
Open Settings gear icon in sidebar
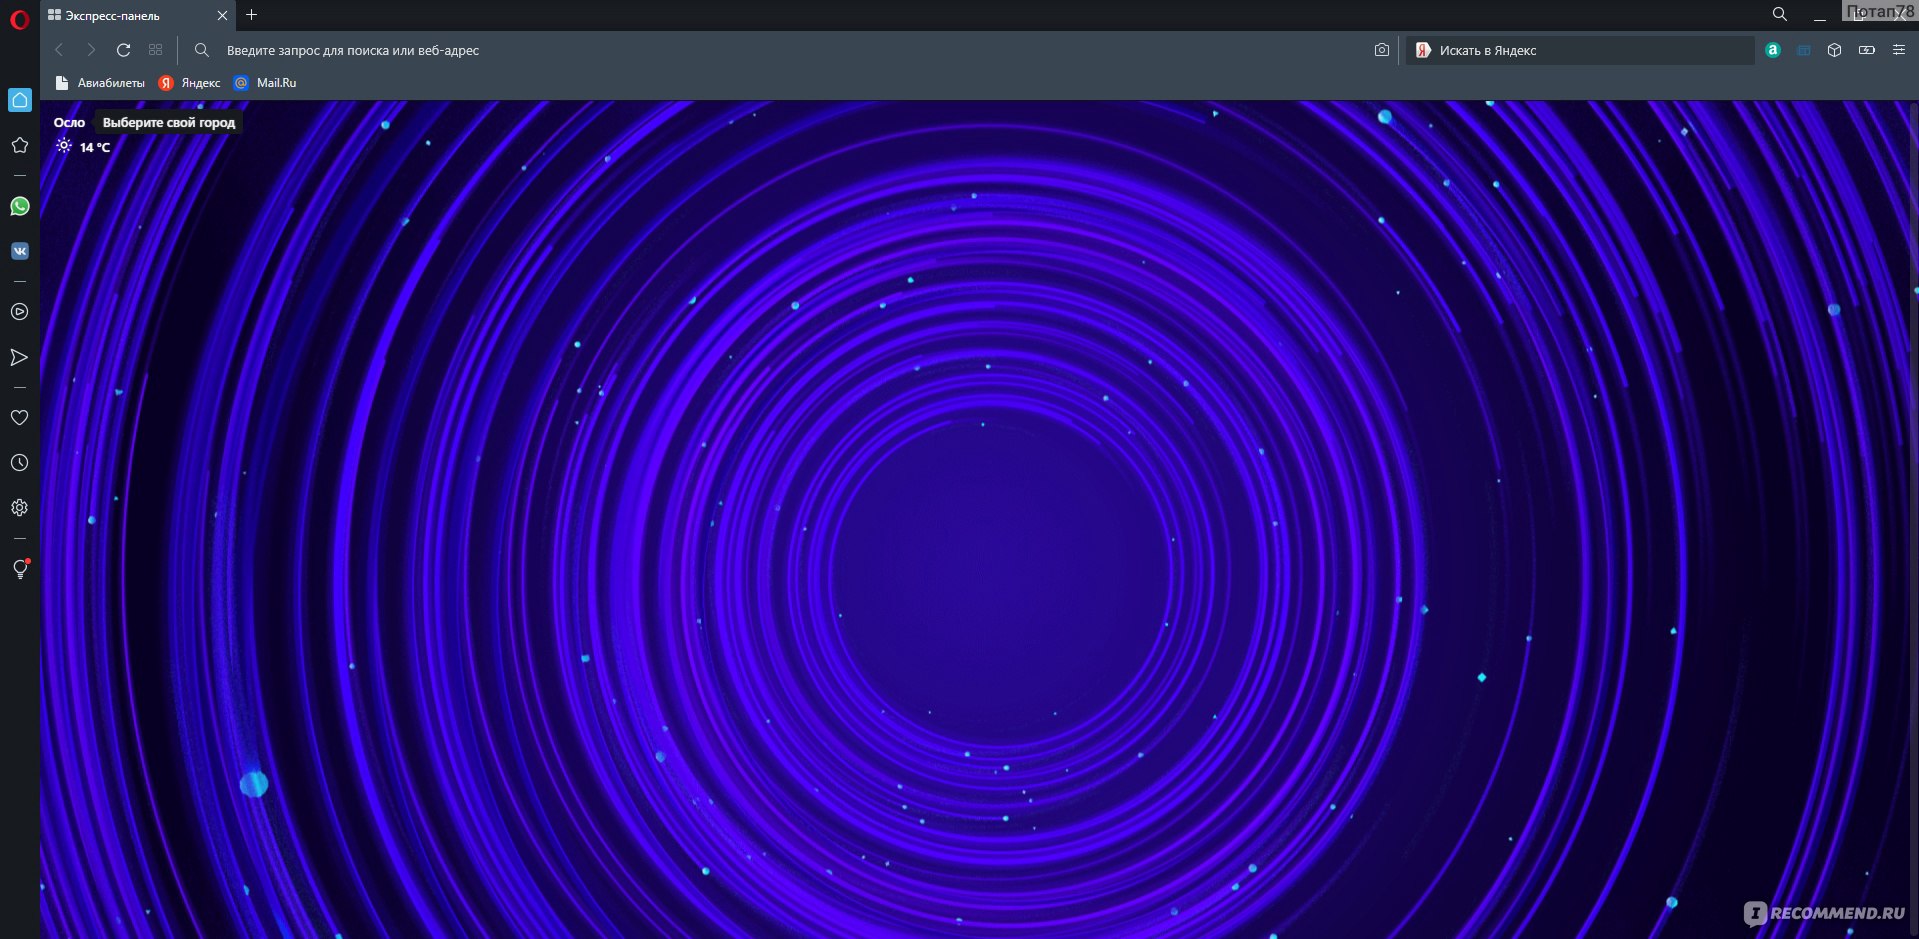[x=19, y=508]
